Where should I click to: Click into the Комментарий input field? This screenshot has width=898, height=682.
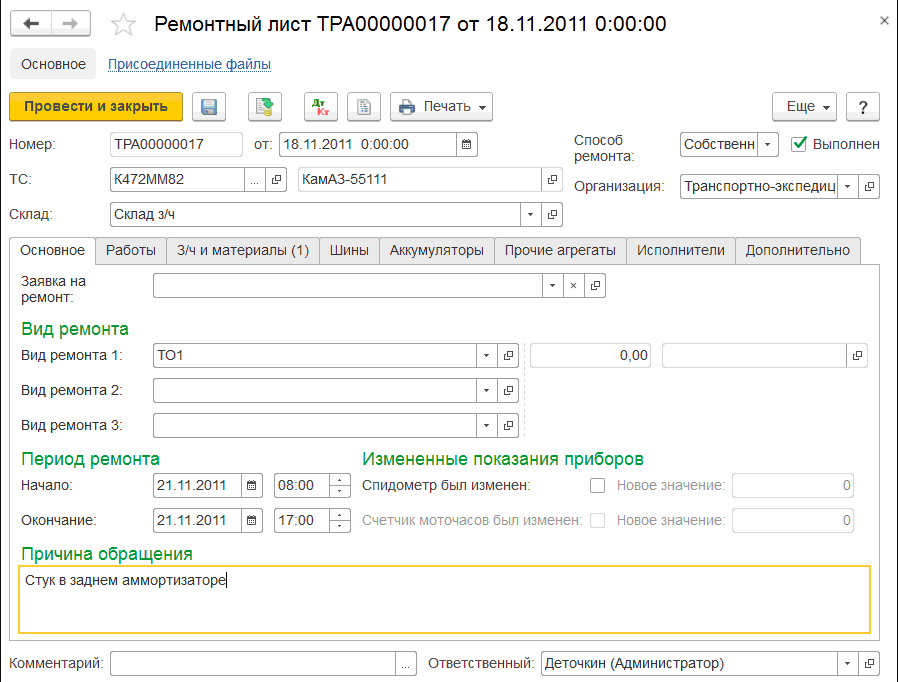coord(253,663)
